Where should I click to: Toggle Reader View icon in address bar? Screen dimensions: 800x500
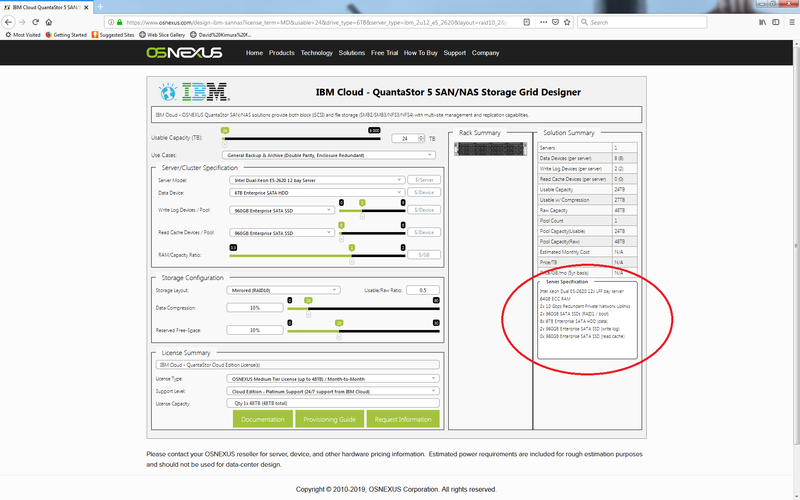(x=527, y=22)
